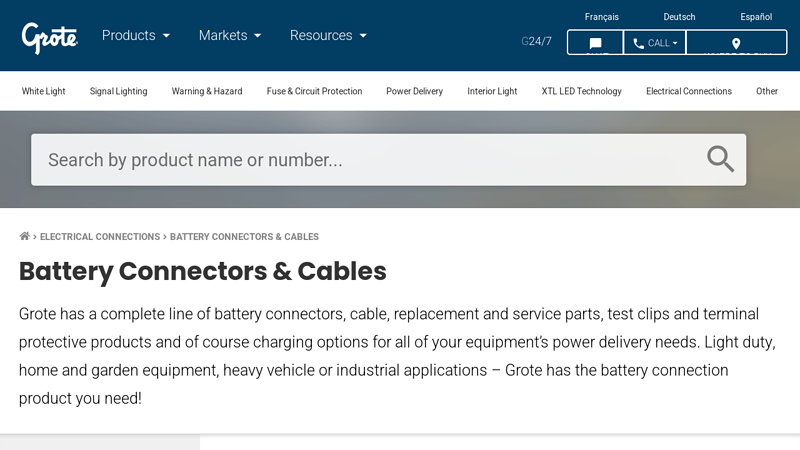
Task: Open the Other category
Action: [x=767, y=91]
